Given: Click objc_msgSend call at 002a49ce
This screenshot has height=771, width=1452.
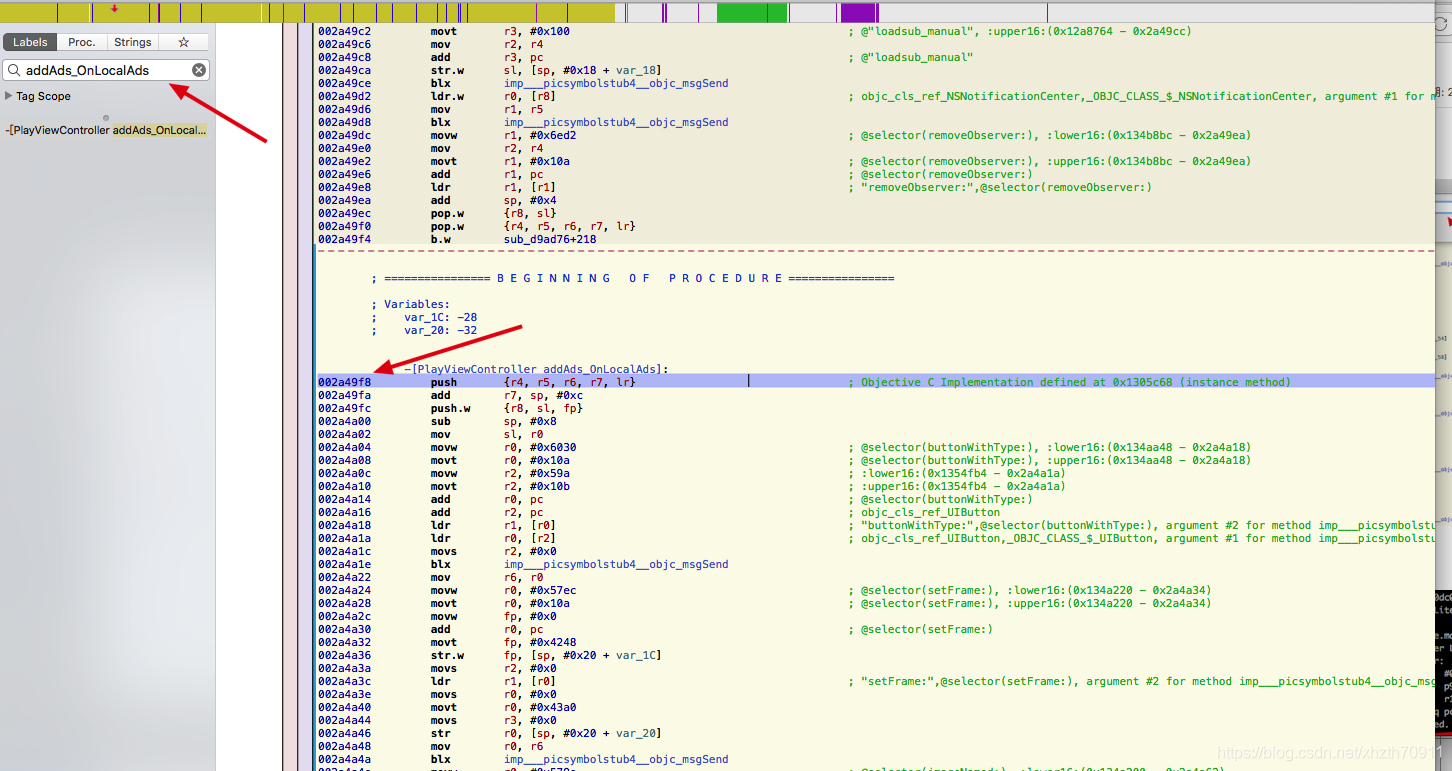Looking at the screenshot, I should pos(616,83).
